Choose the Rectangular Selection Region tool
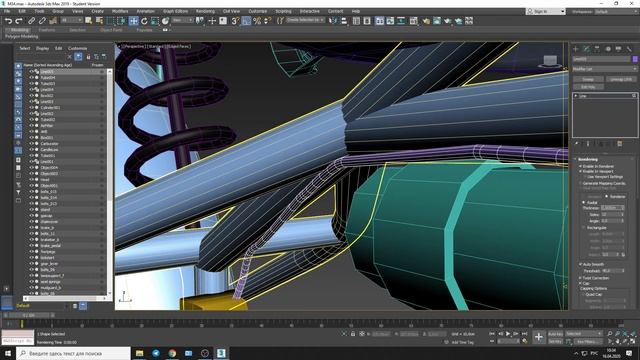 111,21
